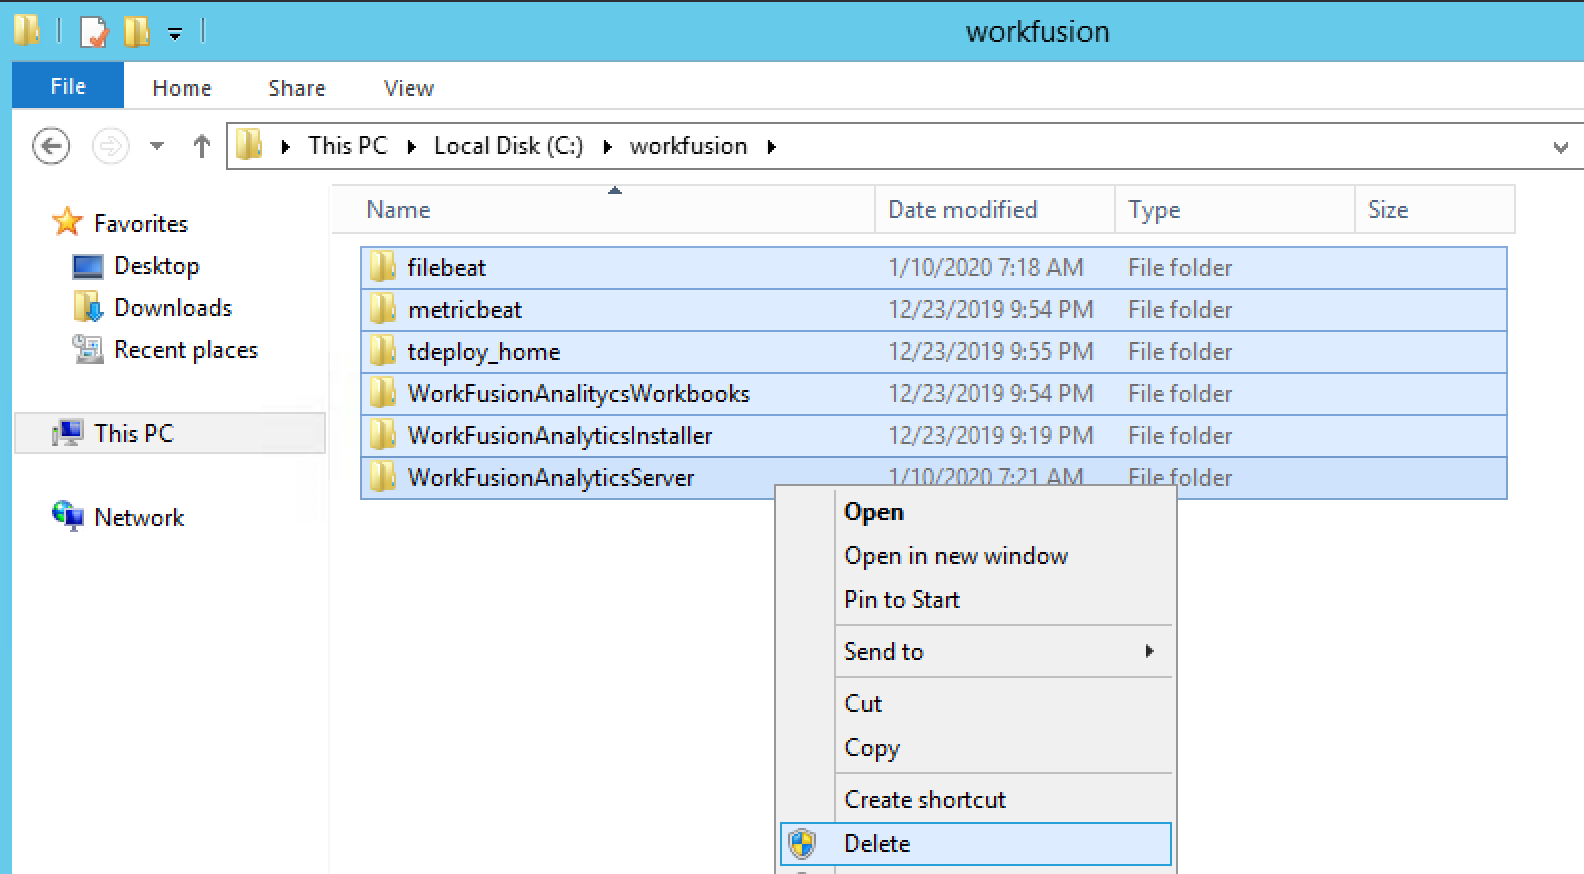Sort files by the Type column header
The width and height of the screenshot is (1584, 874).
coord(1235,209)
